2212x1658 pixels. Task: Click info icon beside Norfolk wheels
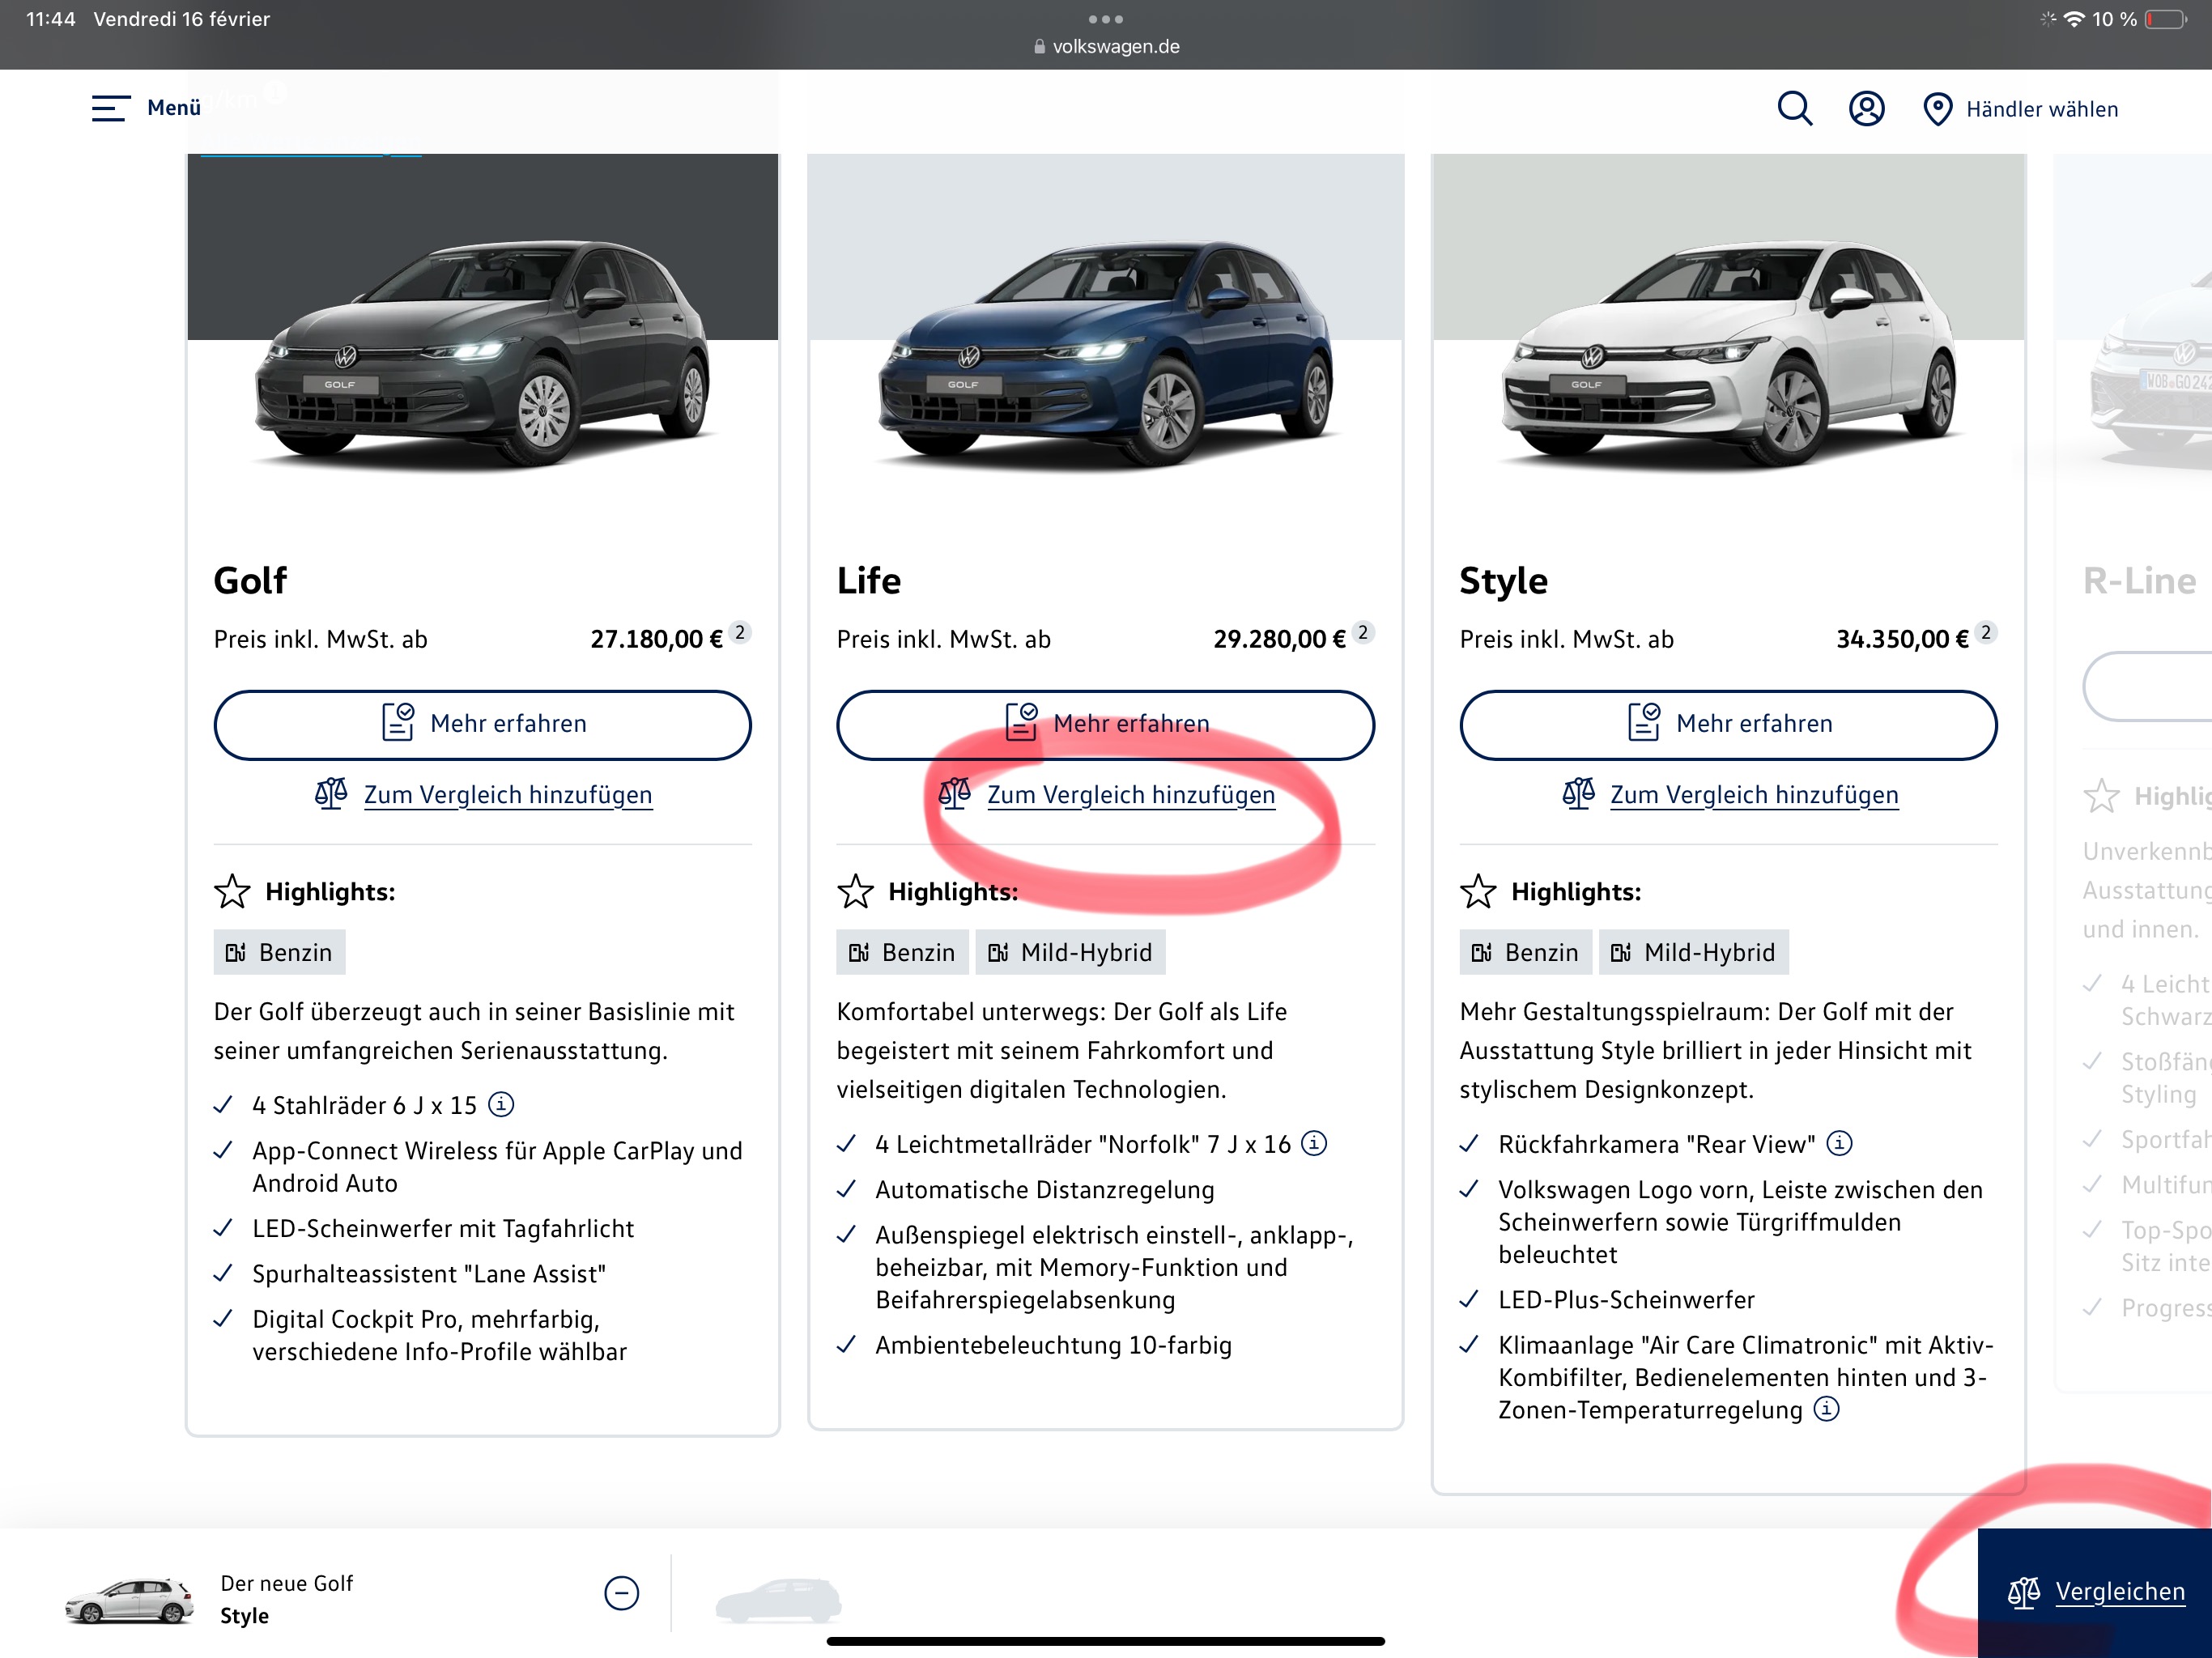[1314, 1143]
